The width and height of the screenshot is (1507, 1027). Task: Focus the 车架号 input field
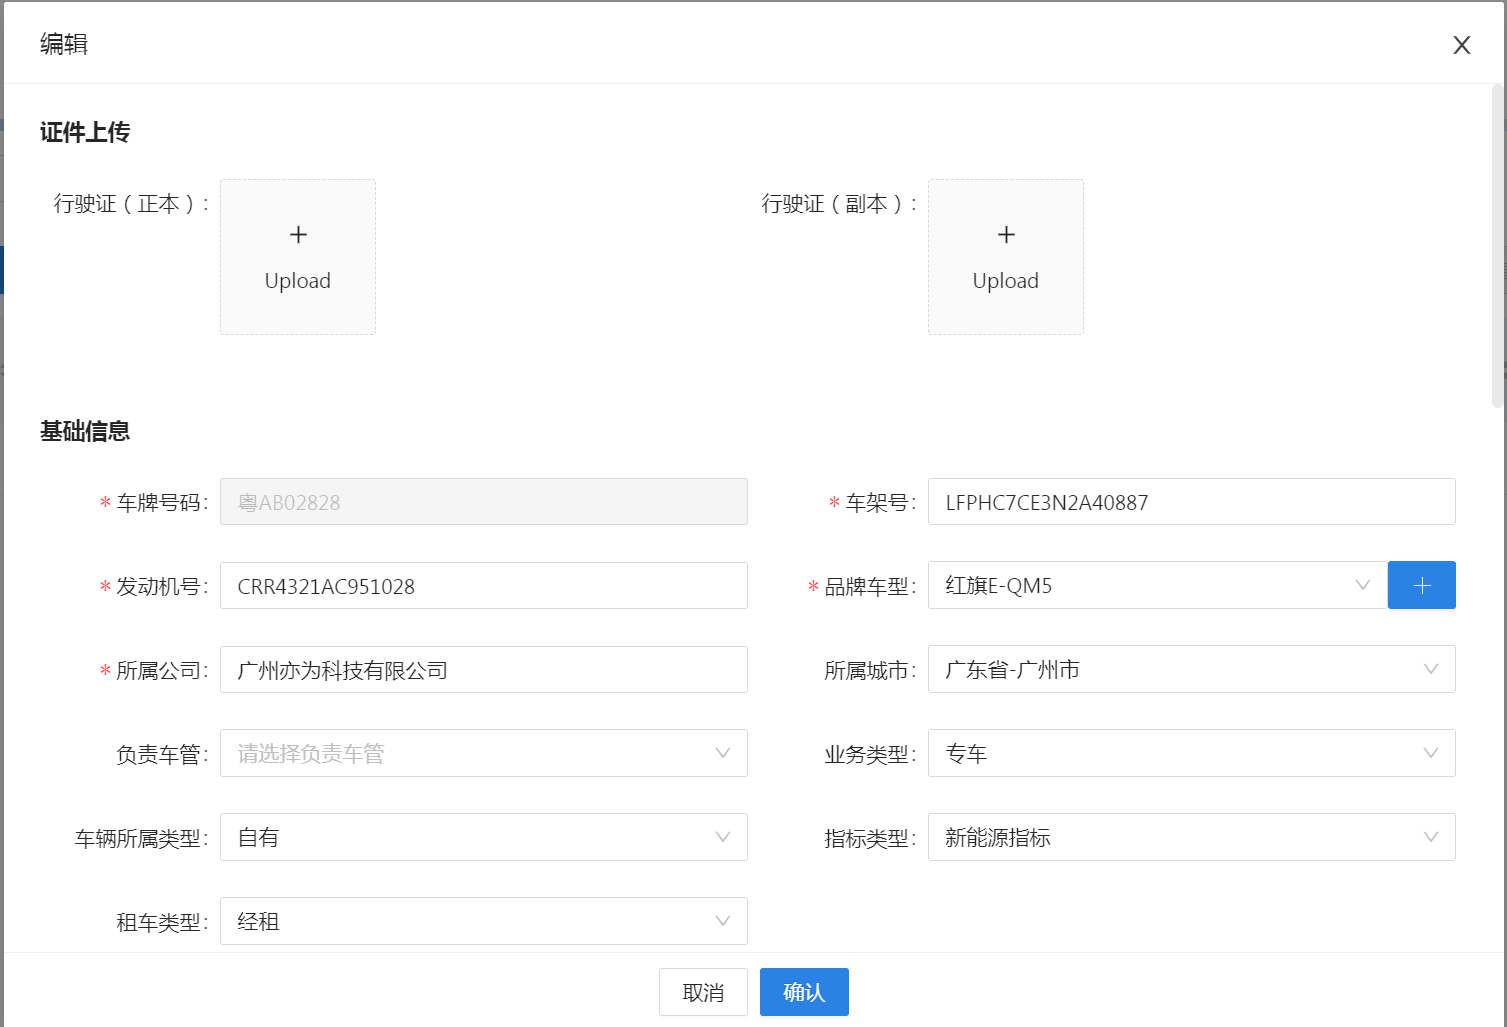click(x=1190, y=502)
